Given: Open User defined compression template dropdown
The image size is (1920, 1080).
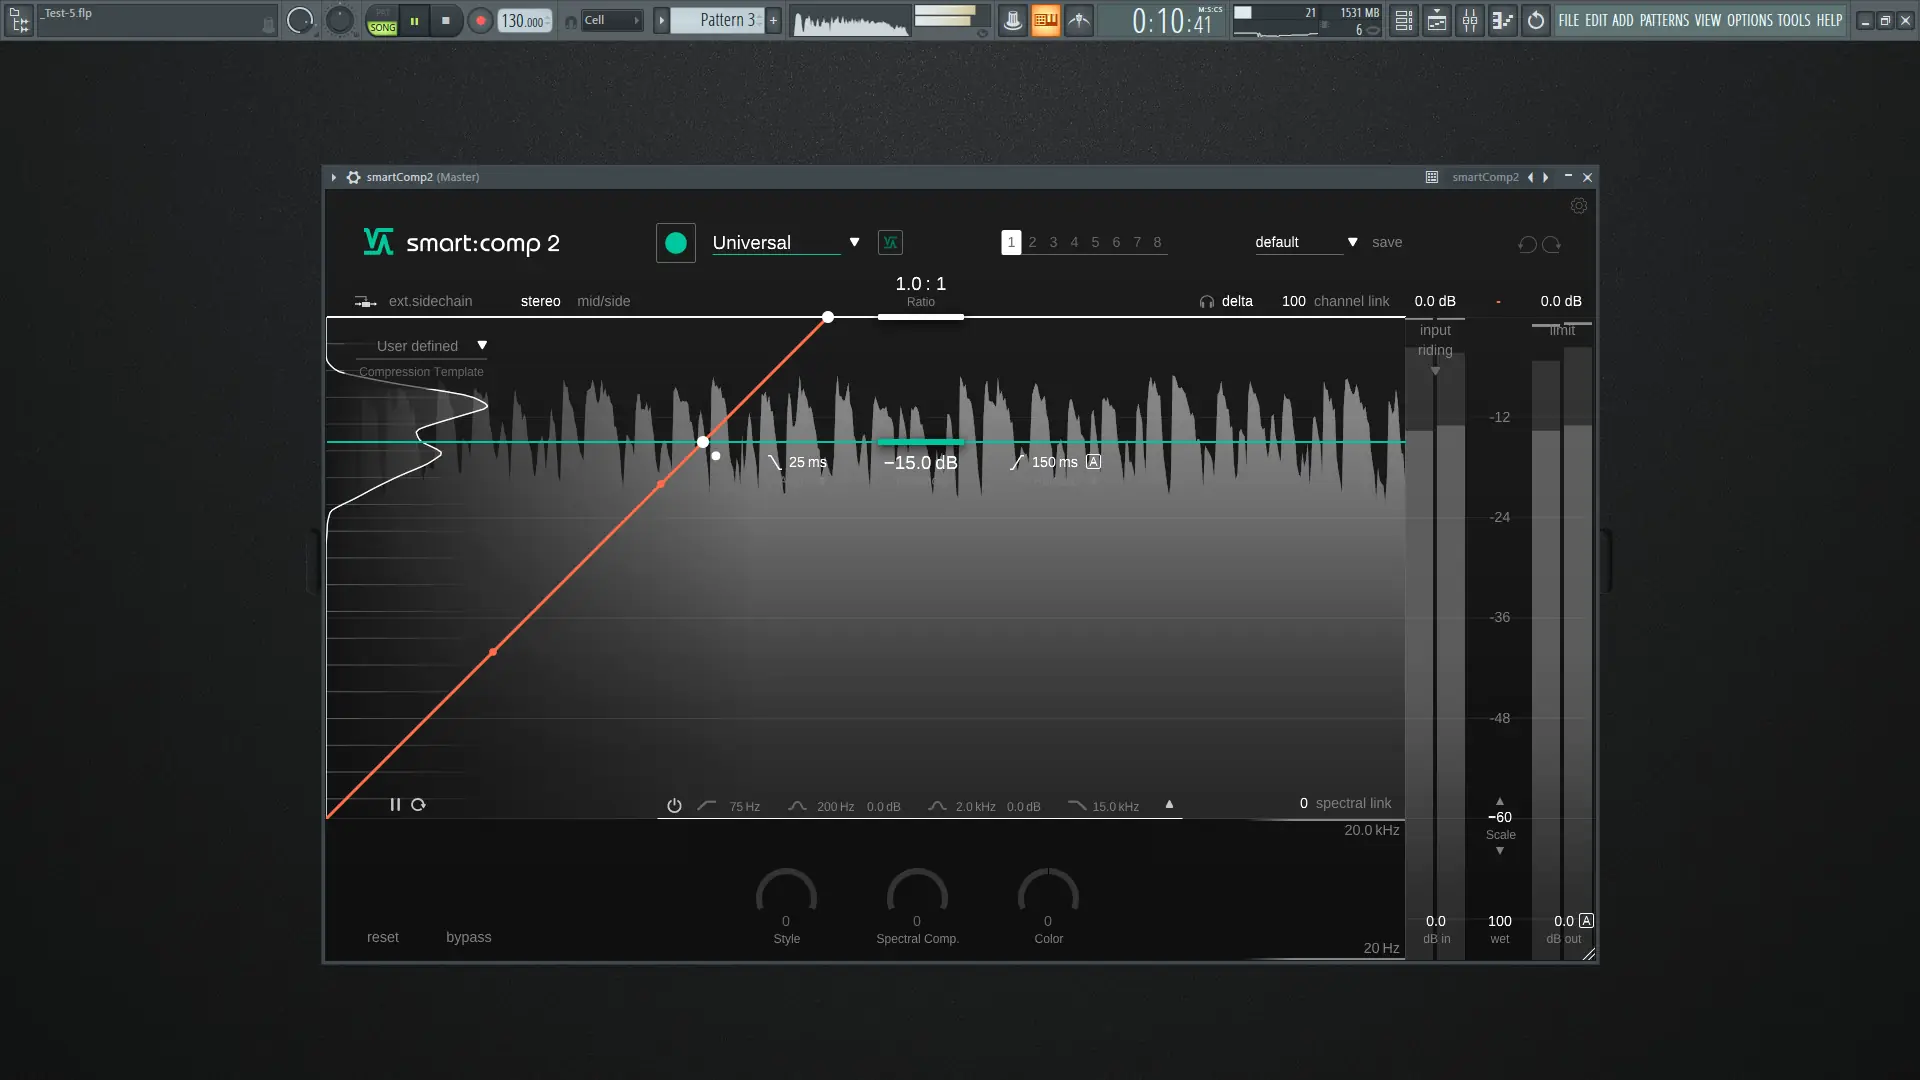Looking at the screenshot, I should click(x=481, y=346).
